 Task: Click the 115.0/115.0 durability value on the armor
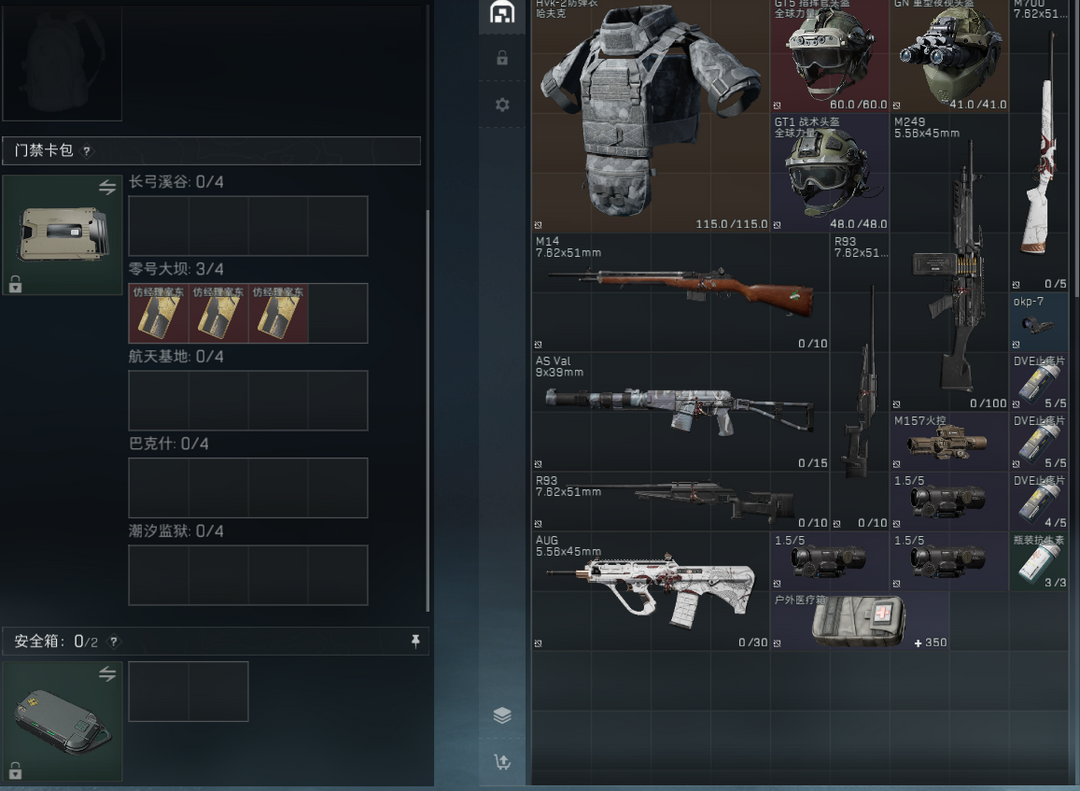[731, 224]
